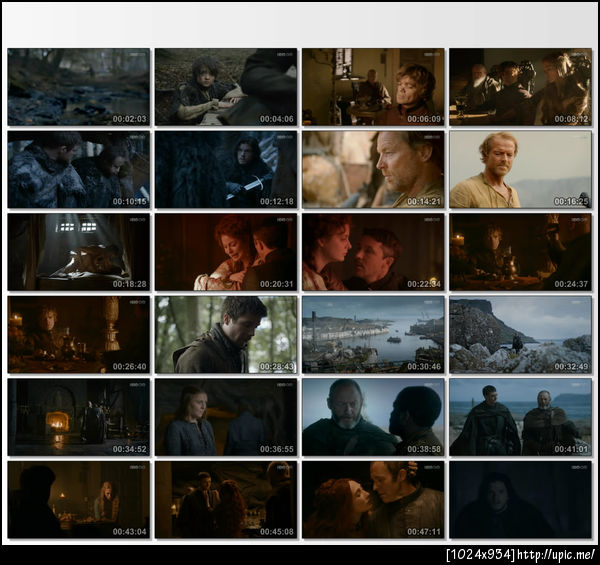Image resolution: width=600 pixels, height=565 pixels.
Task: Open the thumbnail stamped 00:04:06
Action: (x=226, y=87)
